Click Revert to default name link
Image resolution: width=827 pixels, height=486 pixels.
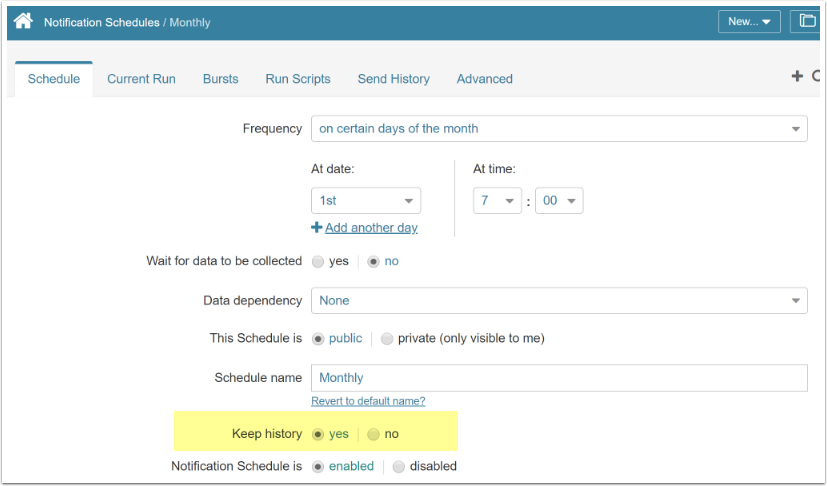pos(368,401)
